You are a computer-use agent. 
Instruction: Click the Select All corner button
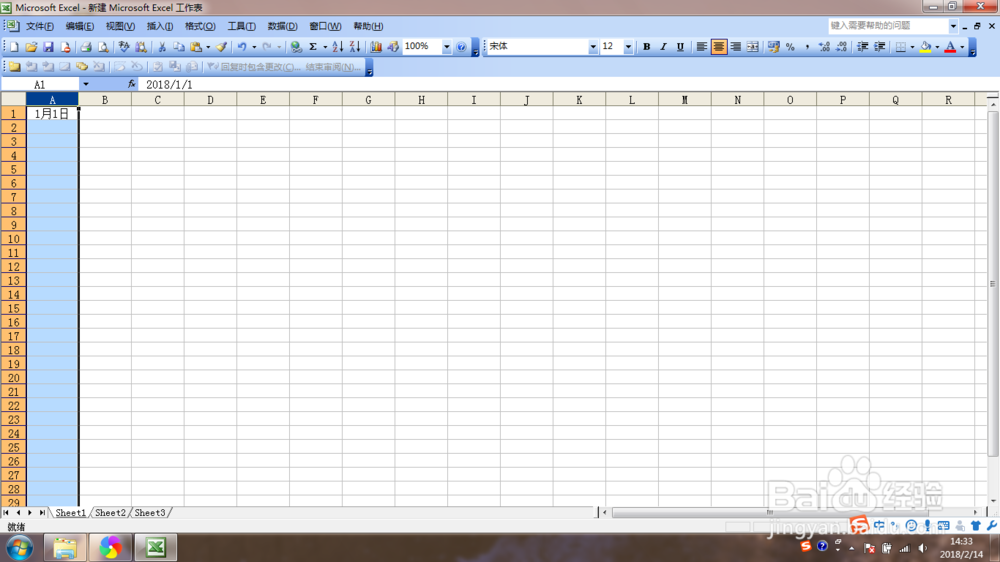pos(13,99)
